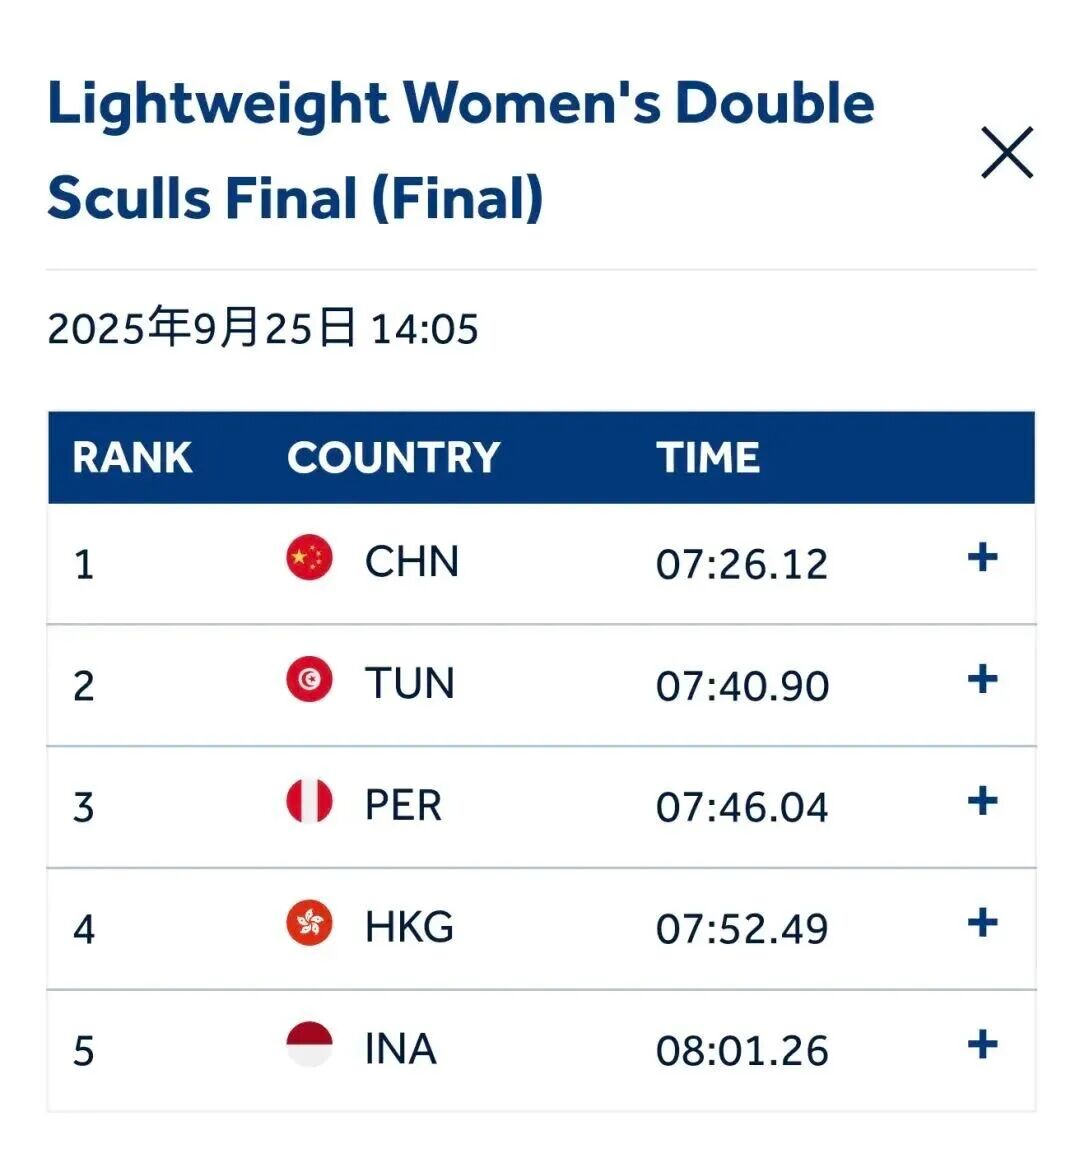Expand INA row details with plus
Image resolution: width=1080 pixels, height=1149 pixels.
tap(982, 1044)
